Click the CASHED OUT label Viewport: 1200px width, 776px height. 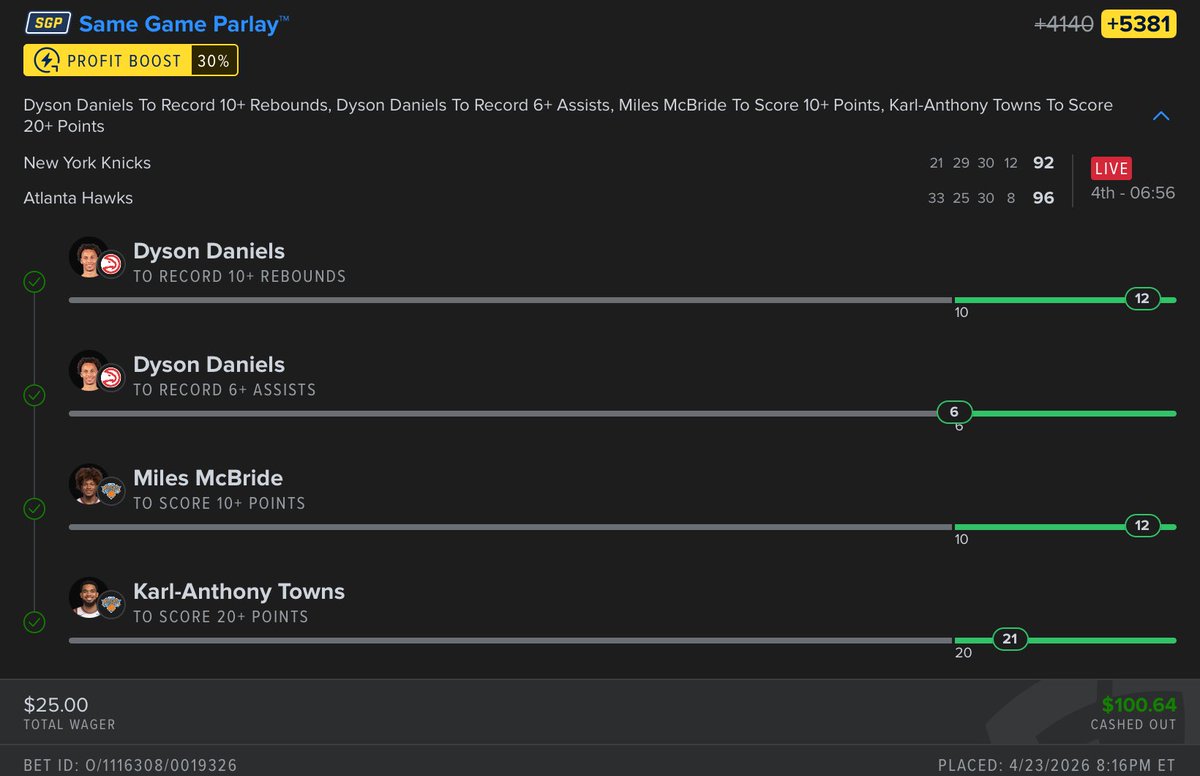click(1134, 726)
